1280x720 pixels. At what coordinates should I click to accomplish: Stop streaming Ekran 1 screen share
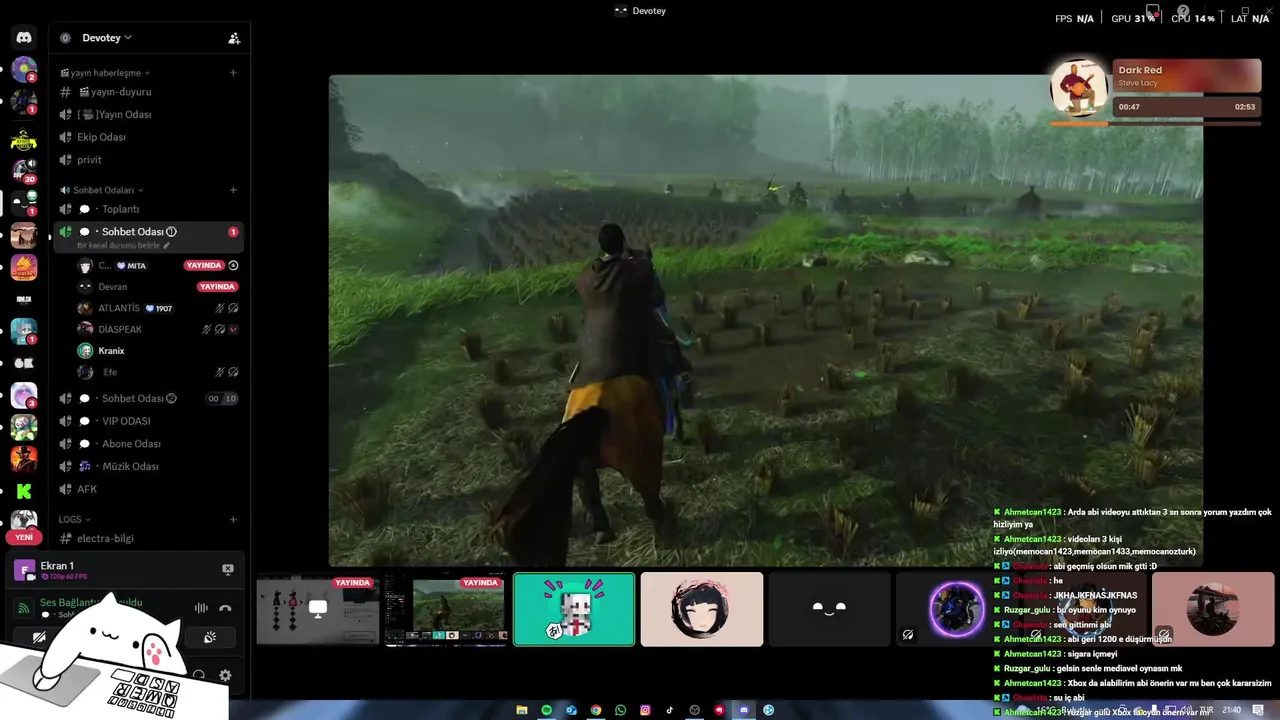[228, 569]
